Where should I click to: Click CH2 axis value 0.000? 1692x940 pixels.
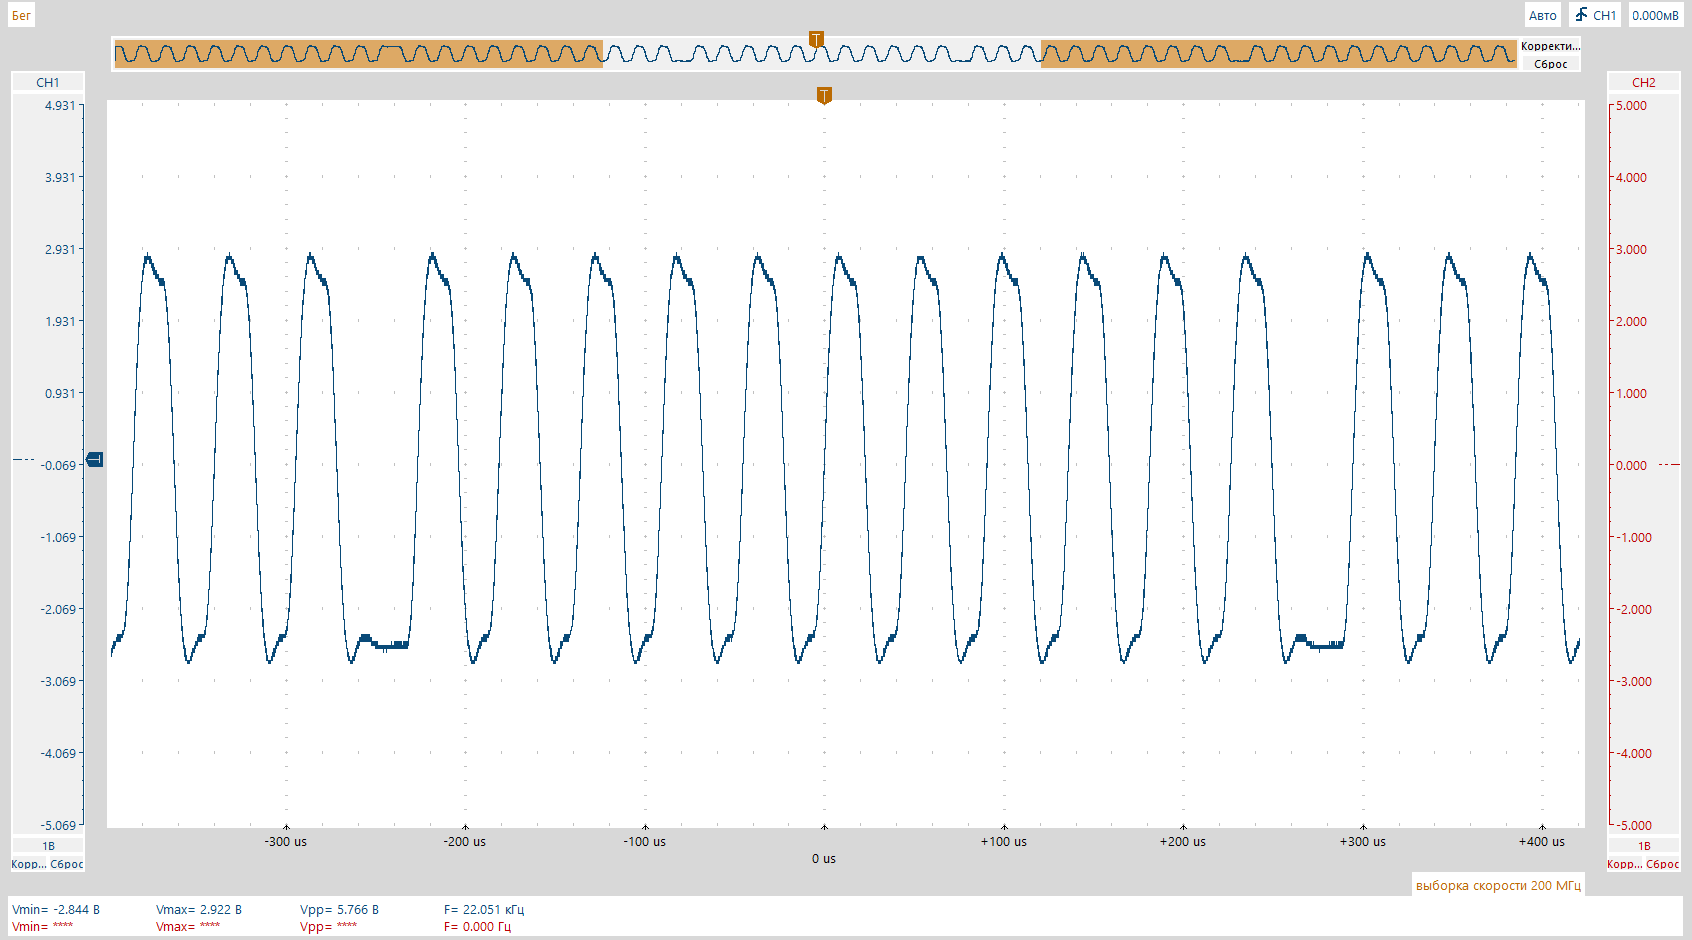[x=1631, y=465]
